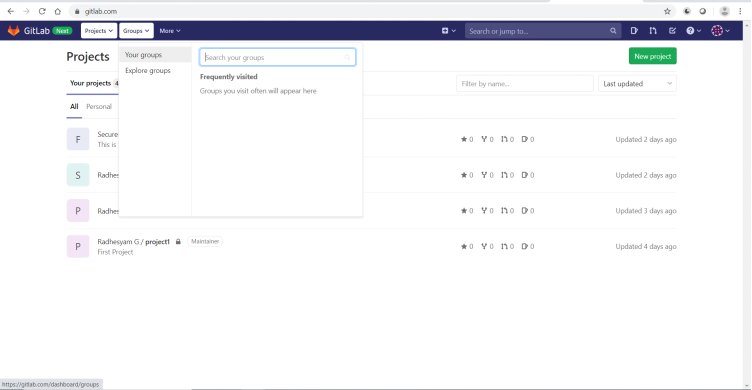The image size is (752, 390).
Task: Open the Issues icon in navbar
Action: pyautogui.click(x=634, y=31)
